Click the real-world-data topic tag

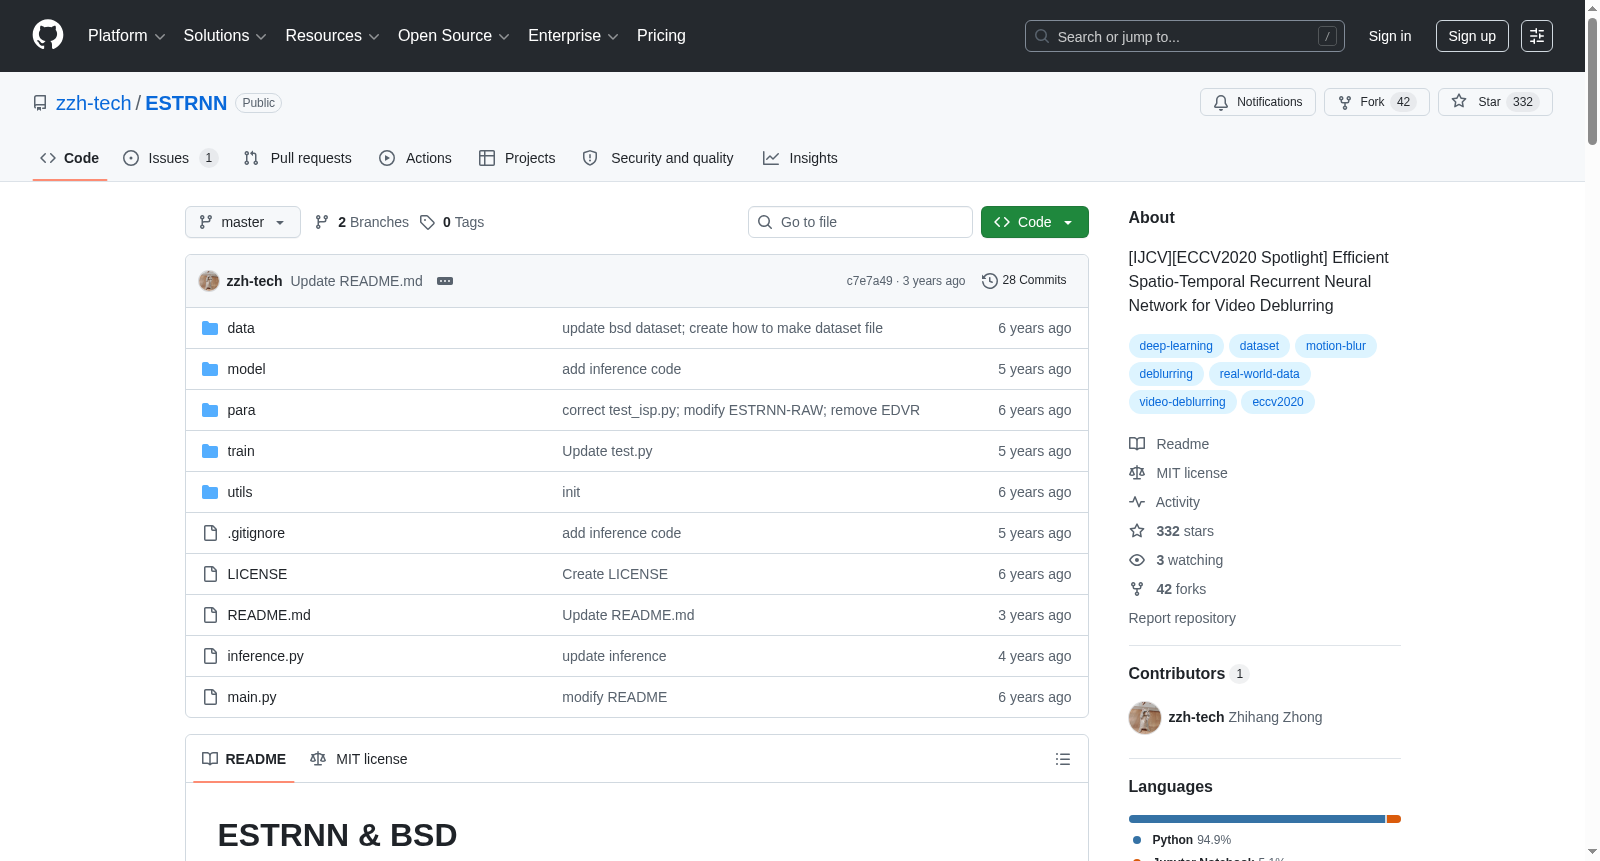tap(1260, 374)
